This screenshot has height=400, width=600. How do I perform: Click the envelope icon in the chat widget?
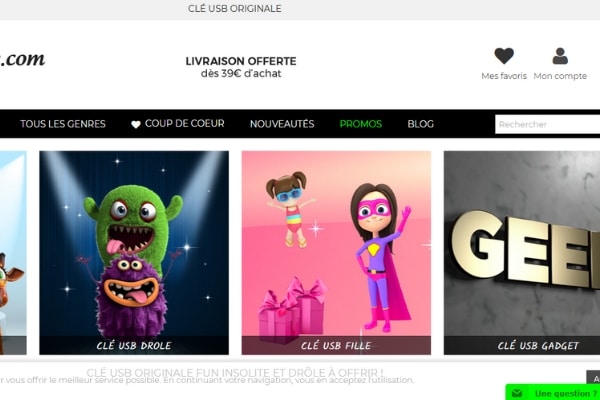point(517,393)
